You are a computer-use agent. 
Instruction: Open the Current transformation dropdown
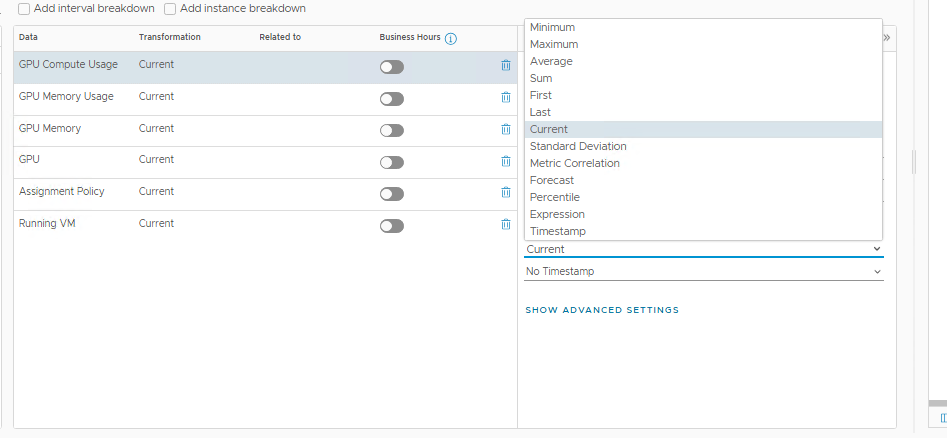pyautogui.click(x=703, y=249)
